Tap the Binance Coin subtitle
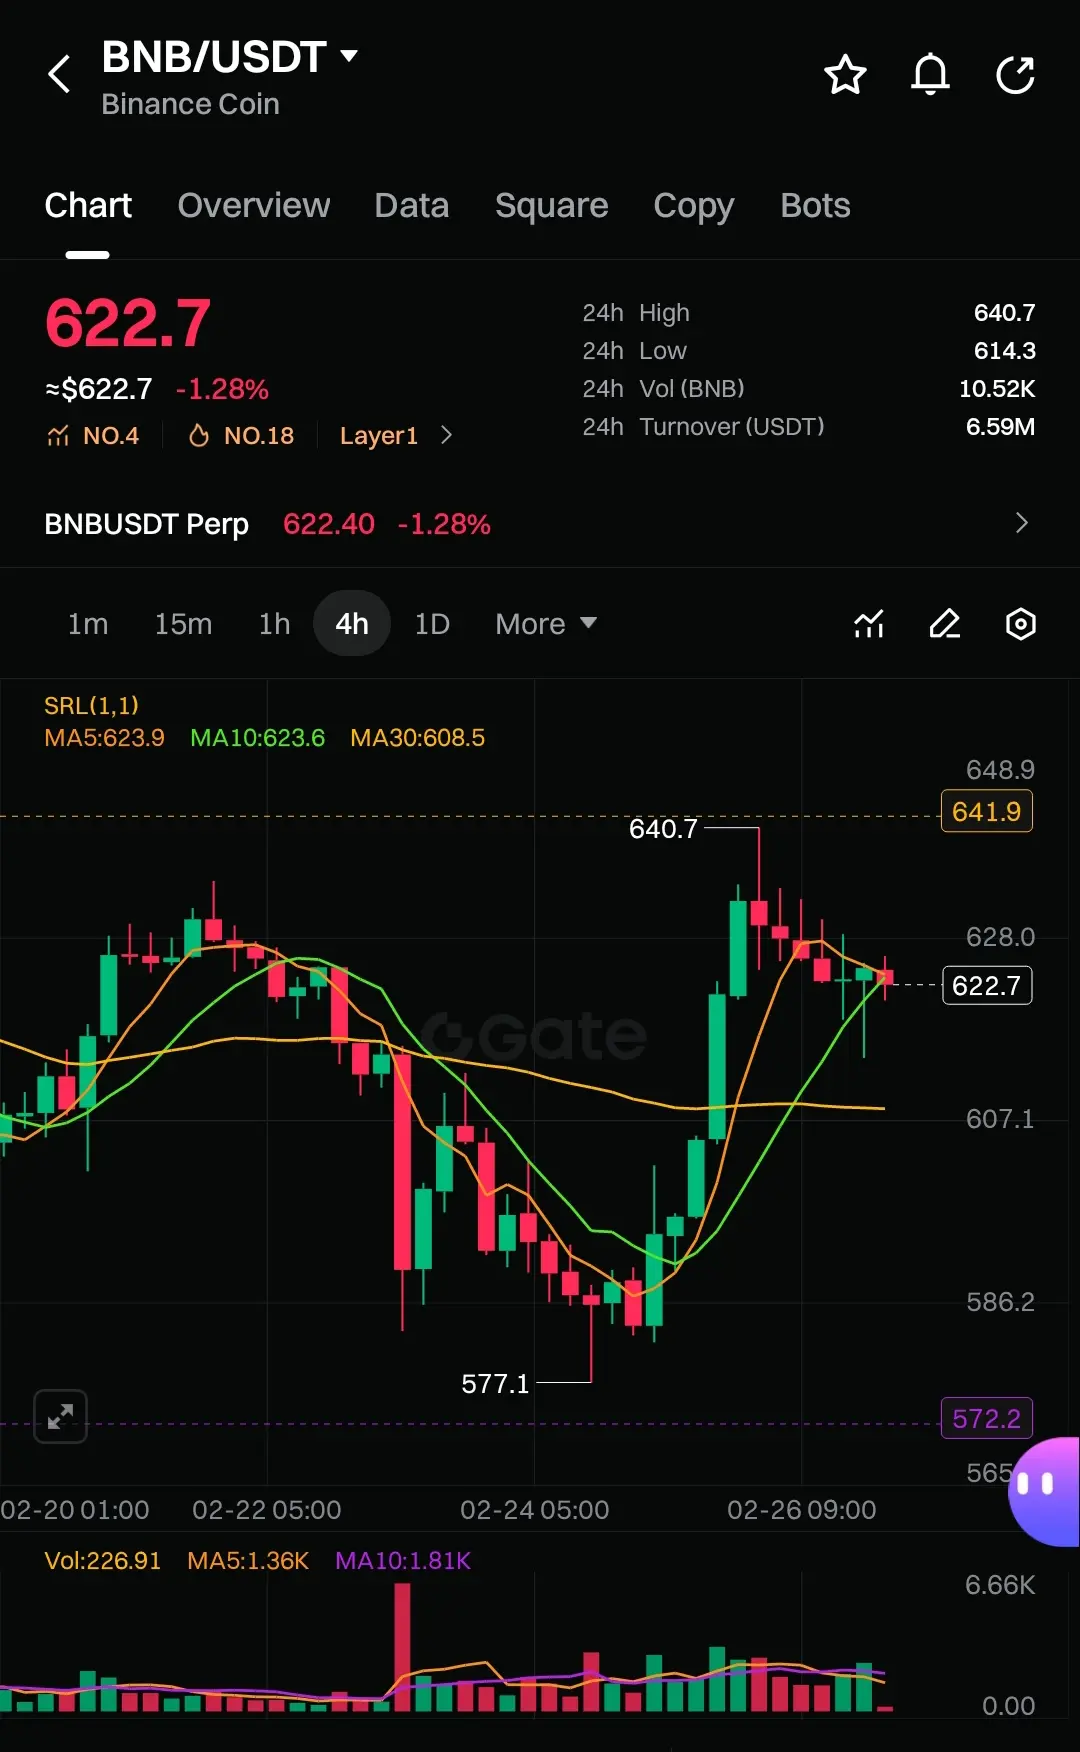This screenshot has height=1752, width=1080. click(x=191, y=104)
